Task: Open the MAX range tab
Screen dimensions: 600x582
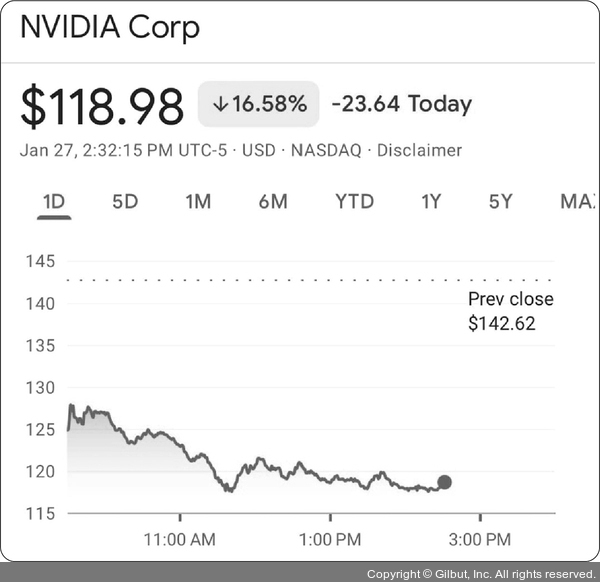Action: 578,202
